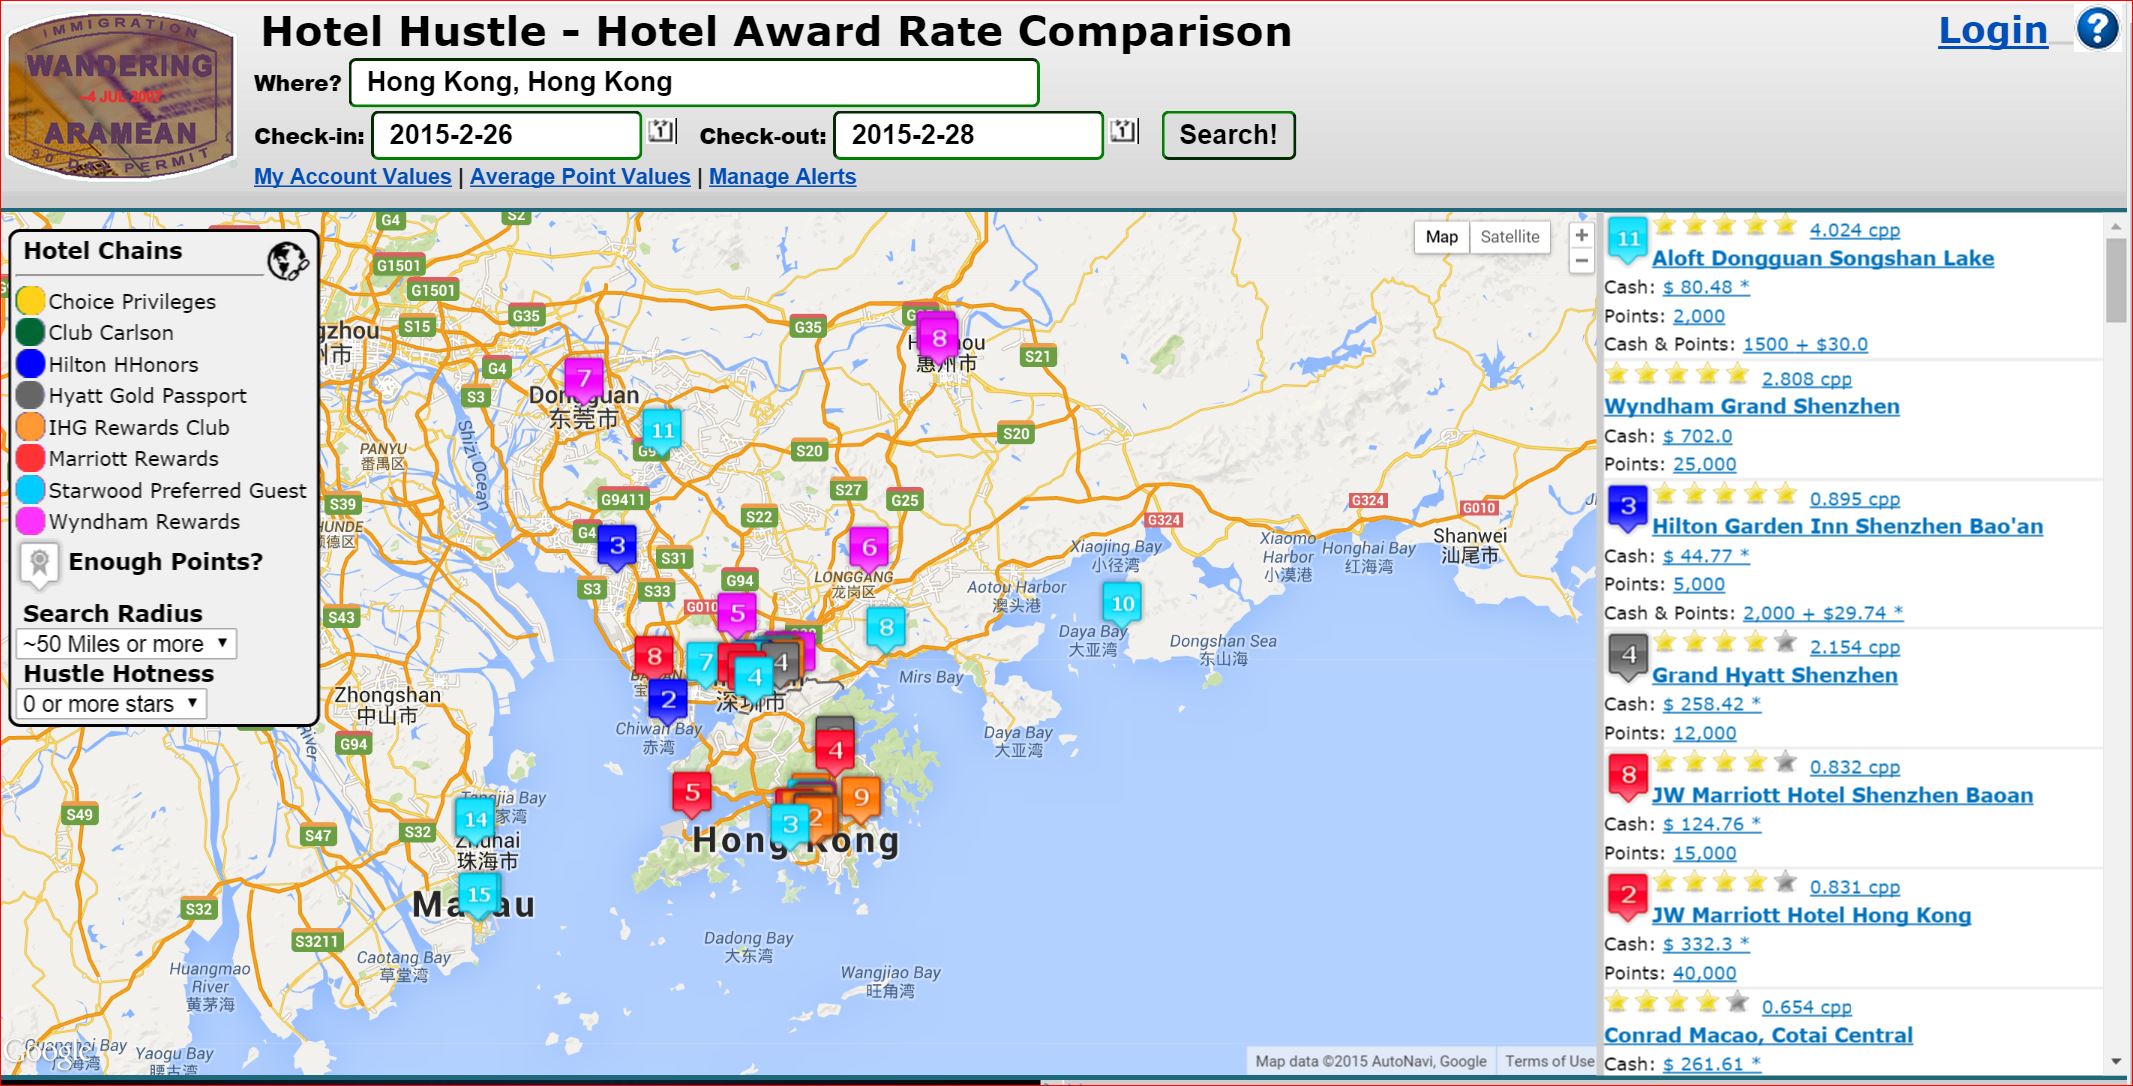
Task: Toggle the Hilton HHonors blue chain filter
Action: point(31,364)
